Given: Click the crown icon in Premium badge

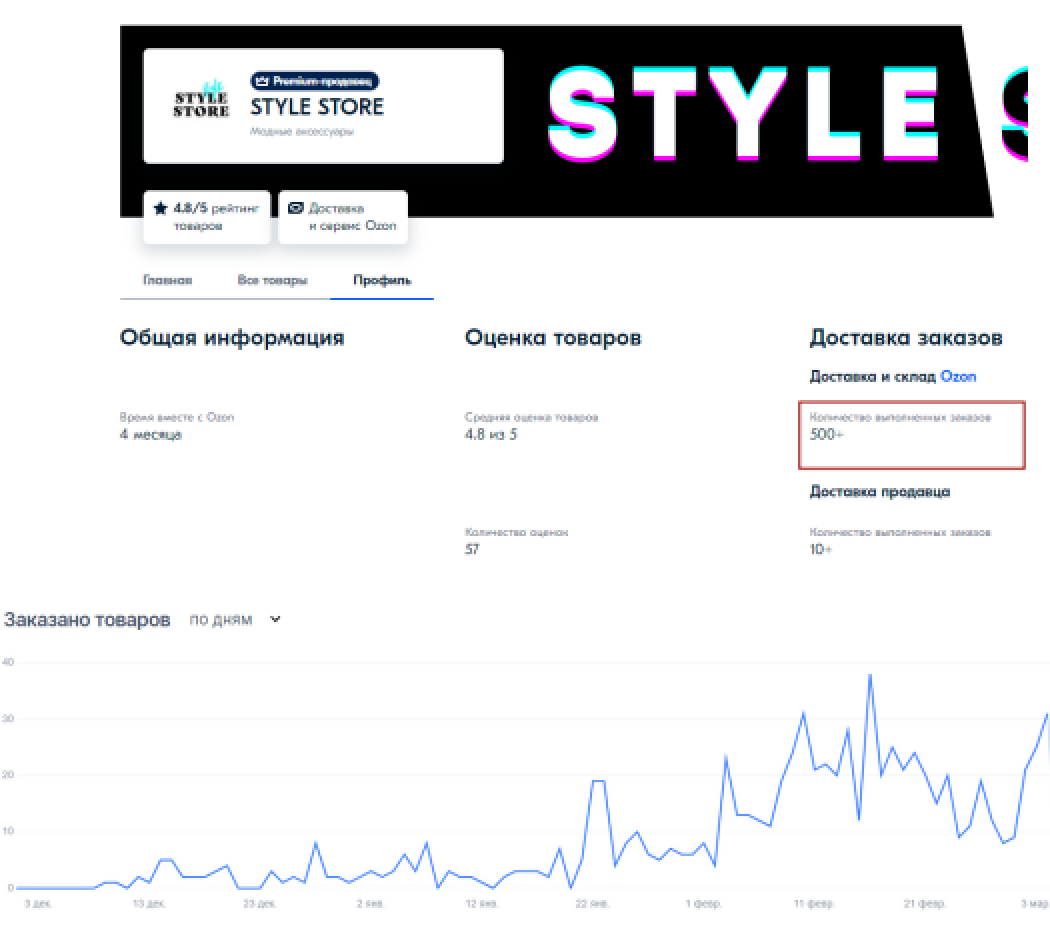Looking at the screenshot, I should [x=262, y=81].
